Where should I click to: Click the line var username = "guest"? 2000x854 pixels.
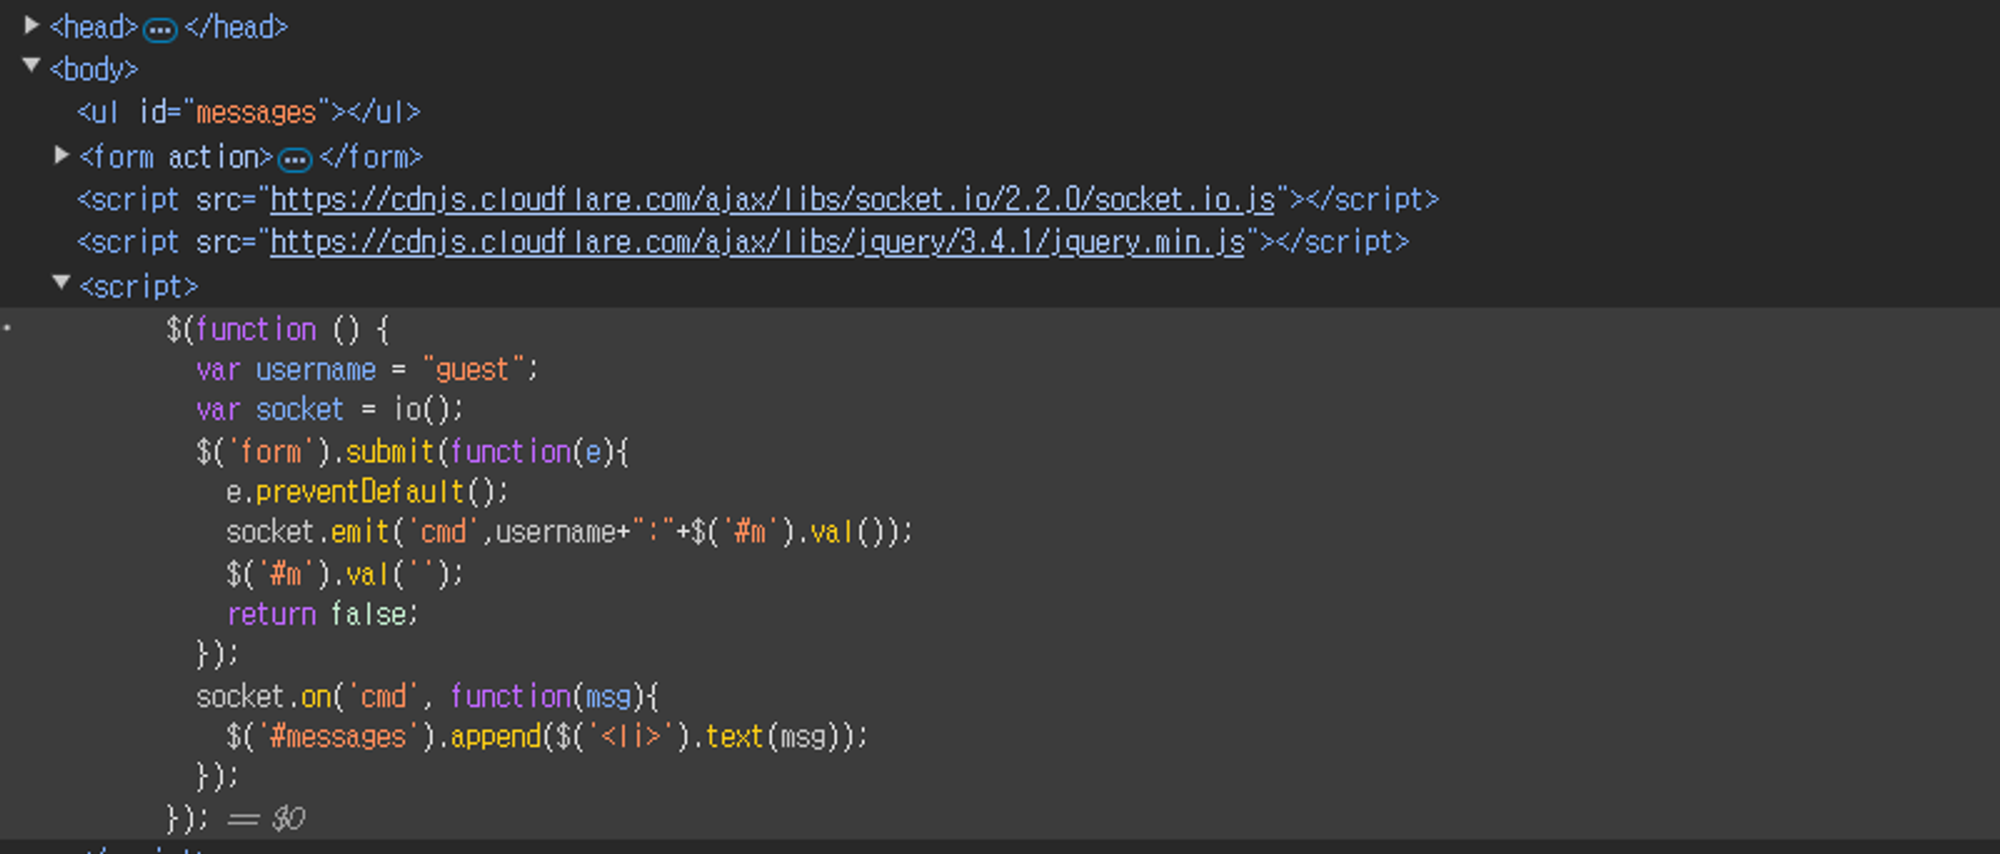pos(367,370)
